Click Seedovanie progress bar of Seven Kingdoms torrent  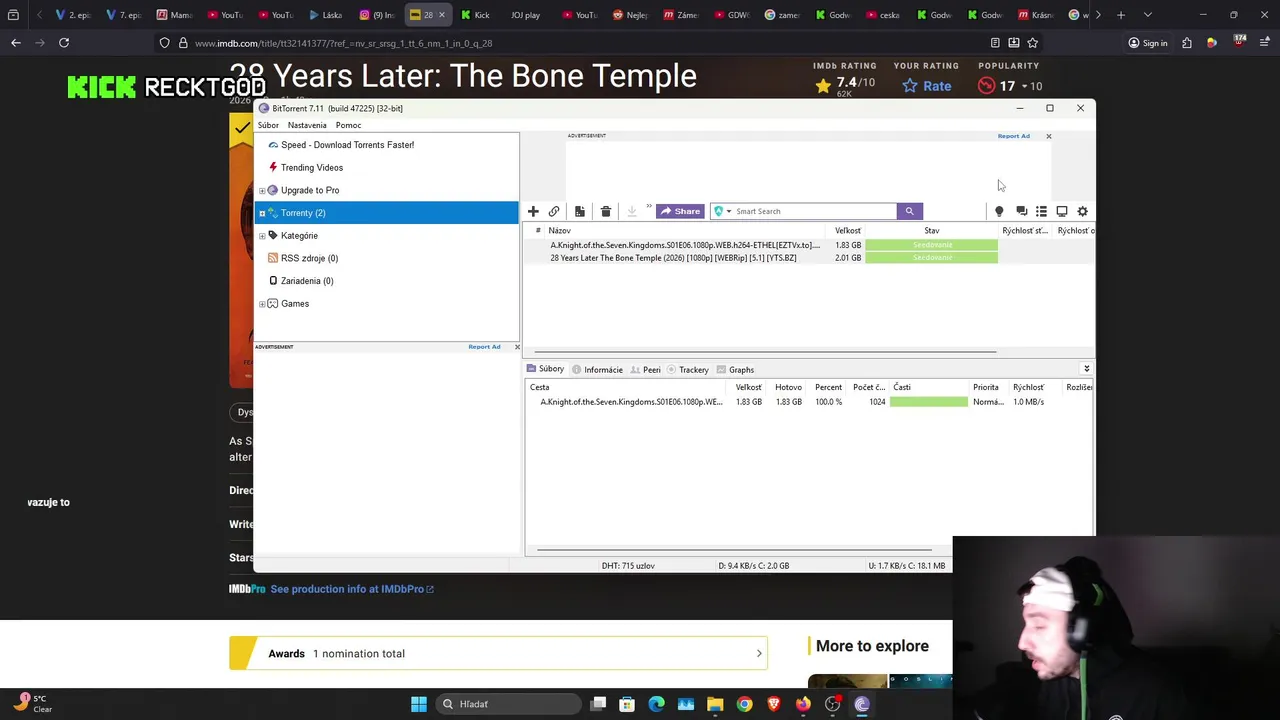point(931,245)
